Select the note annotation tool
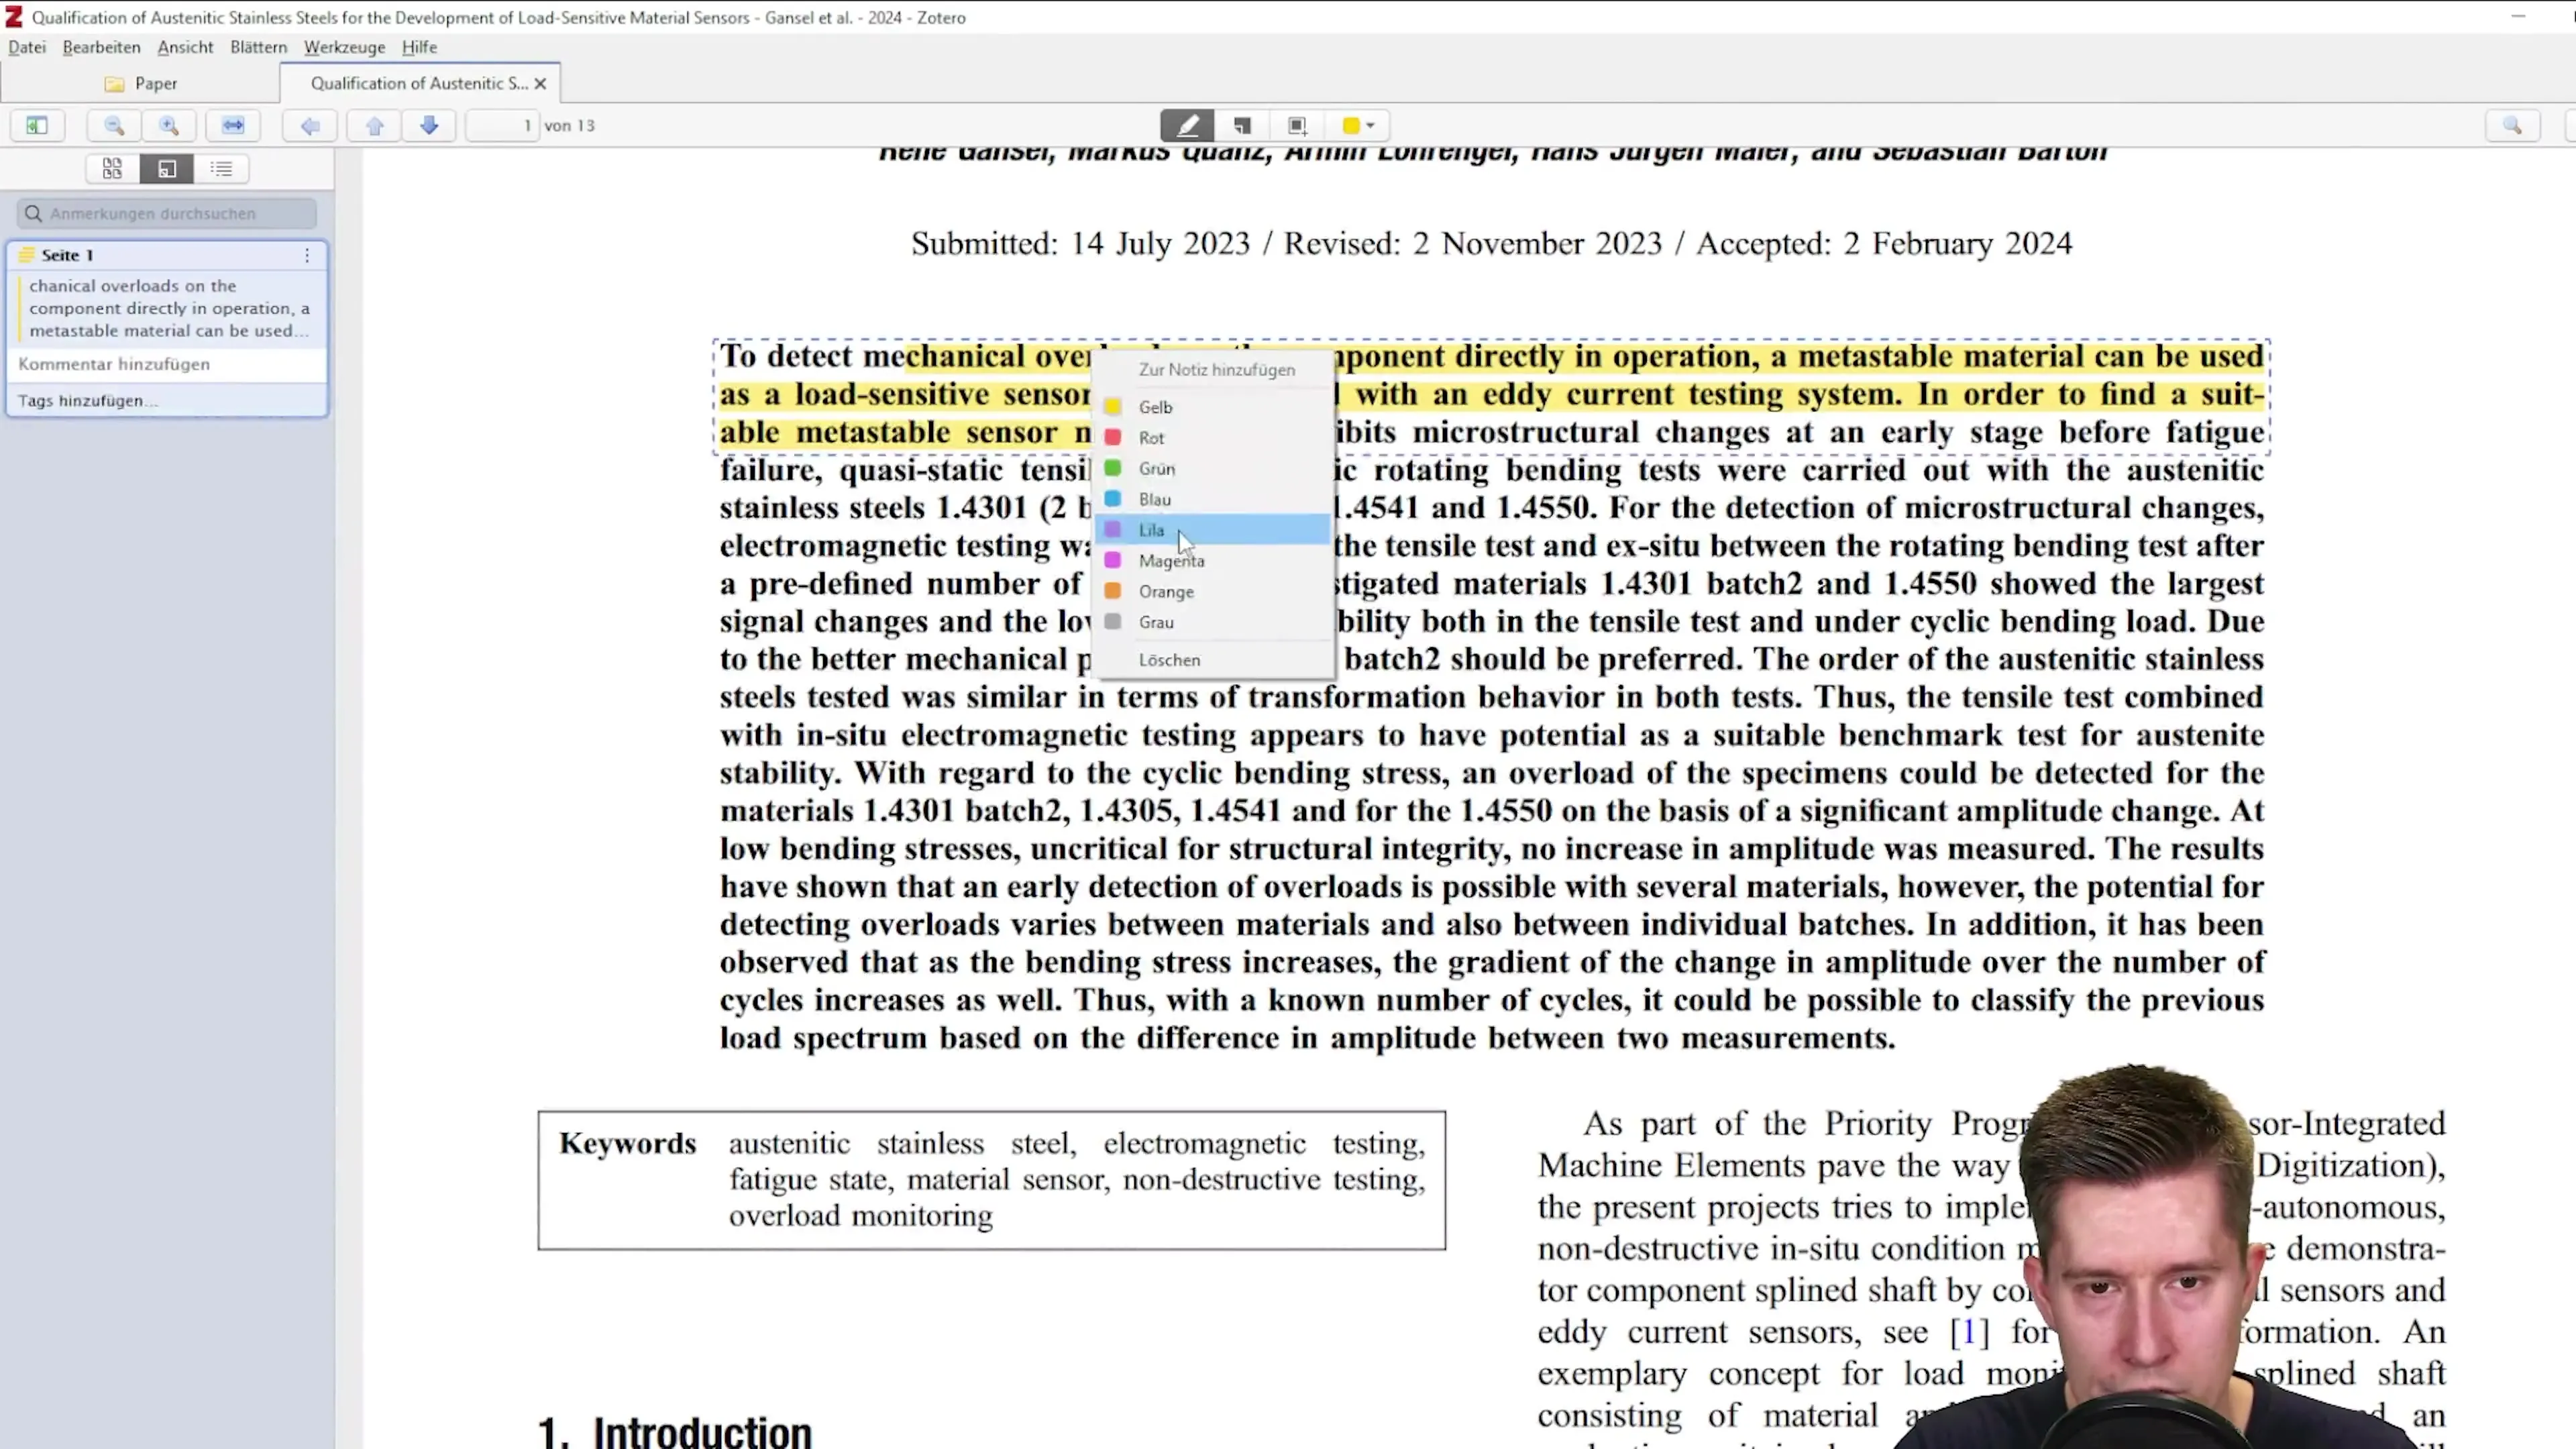The height and width of the screenshot is (1449, 2576). 1242,125
